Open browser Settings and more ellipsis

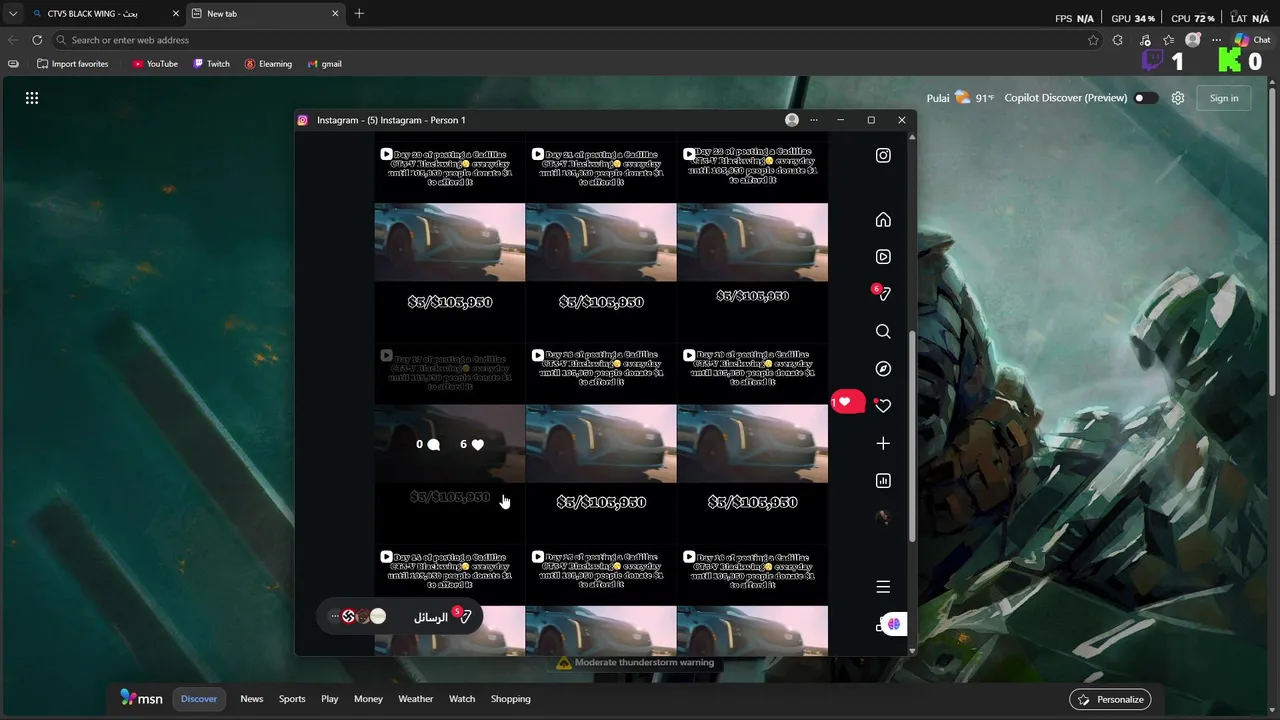tap(1216, 40)
